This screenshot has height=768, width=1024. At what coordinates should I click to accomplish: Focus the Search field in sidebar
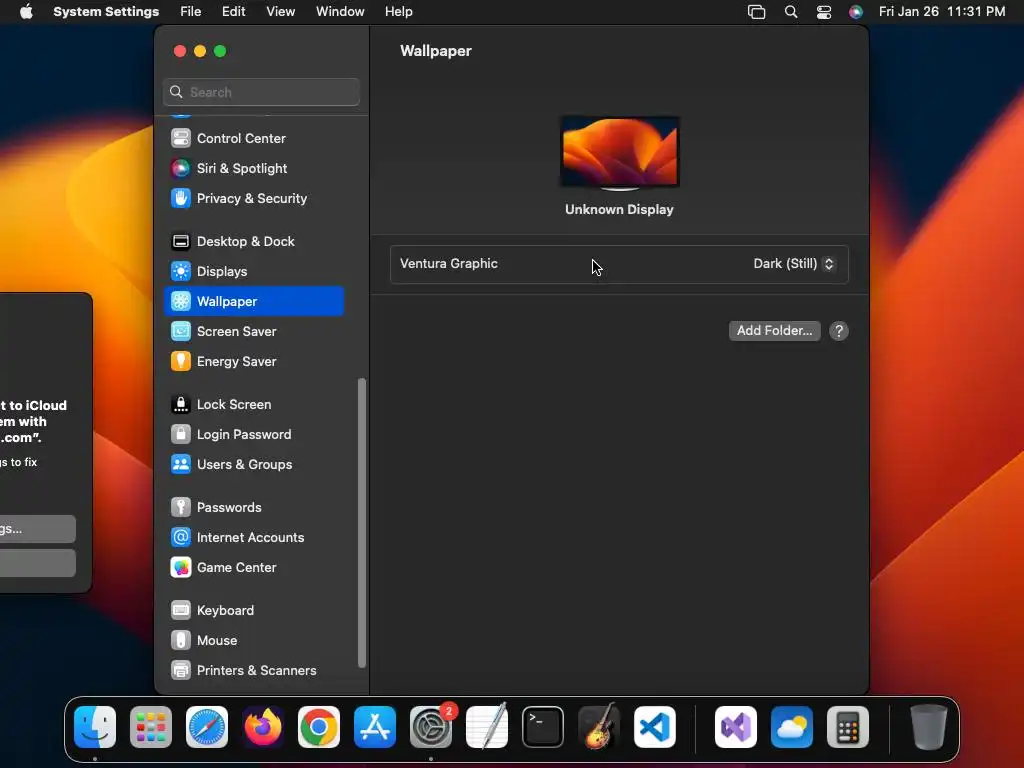tap(261, 92)
